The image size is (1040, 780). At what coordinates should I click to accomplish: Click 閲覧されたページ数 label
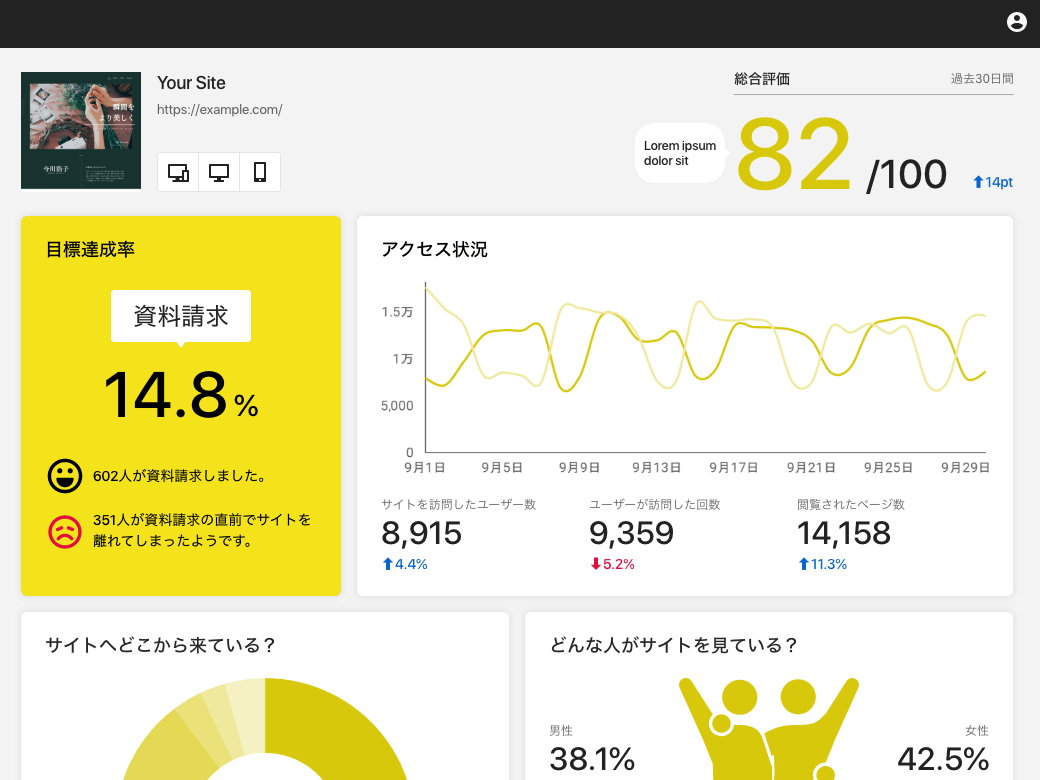click(x=851, y=505)
